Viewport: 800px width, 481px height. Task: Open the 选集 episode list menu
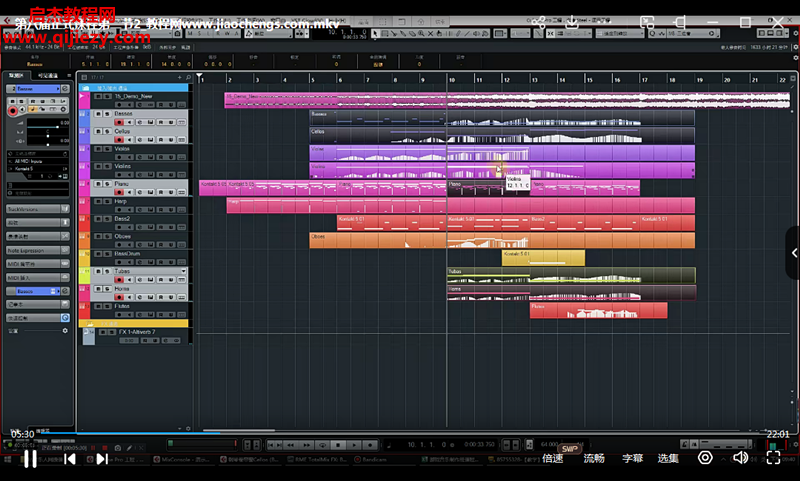[668, 459]
